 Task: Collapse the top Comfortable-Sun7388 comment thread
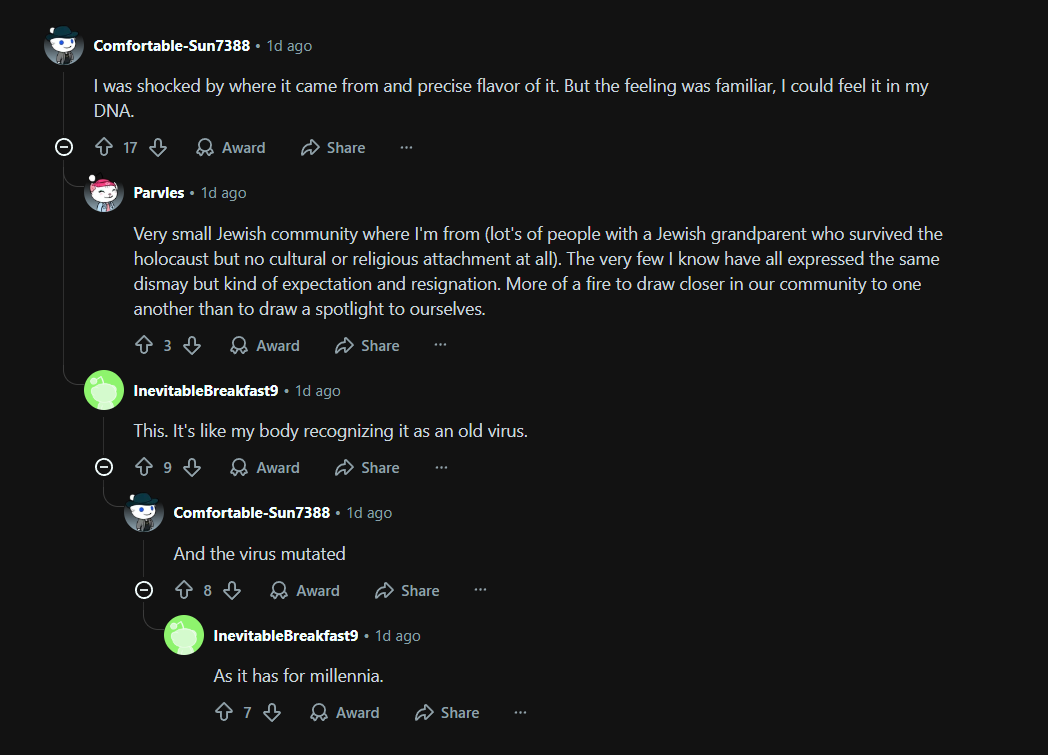click(64, 148)
